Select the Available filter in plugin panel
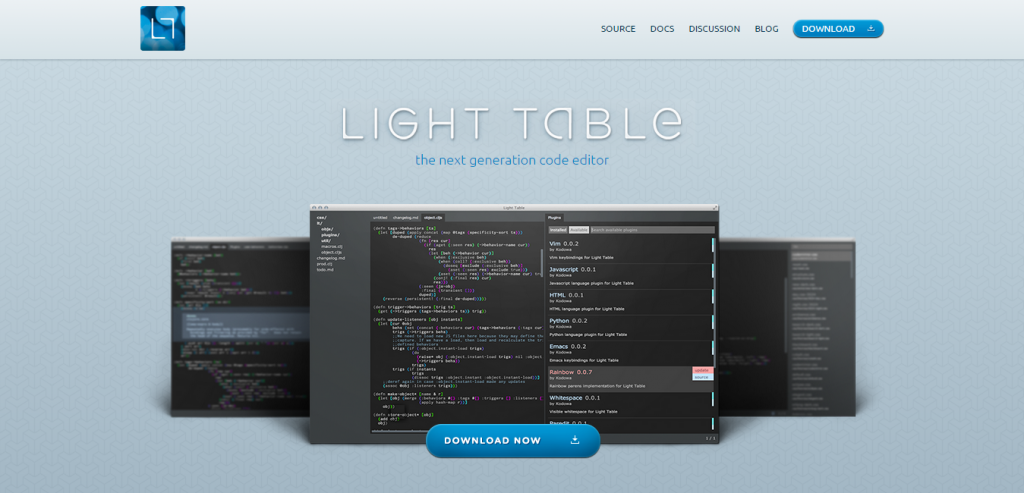This screenshot has width=1024, height=493. pyautogui.click(x=579, y=230)
